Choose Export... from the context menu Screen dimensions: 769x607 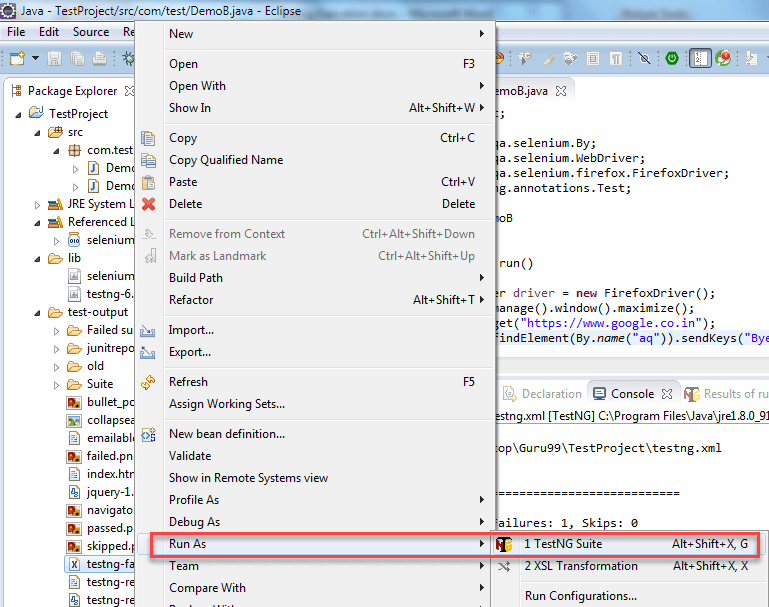click(190, 352)
